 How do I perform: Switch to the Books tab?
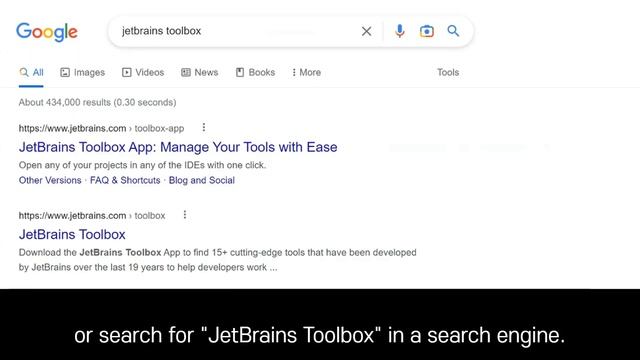256,73
